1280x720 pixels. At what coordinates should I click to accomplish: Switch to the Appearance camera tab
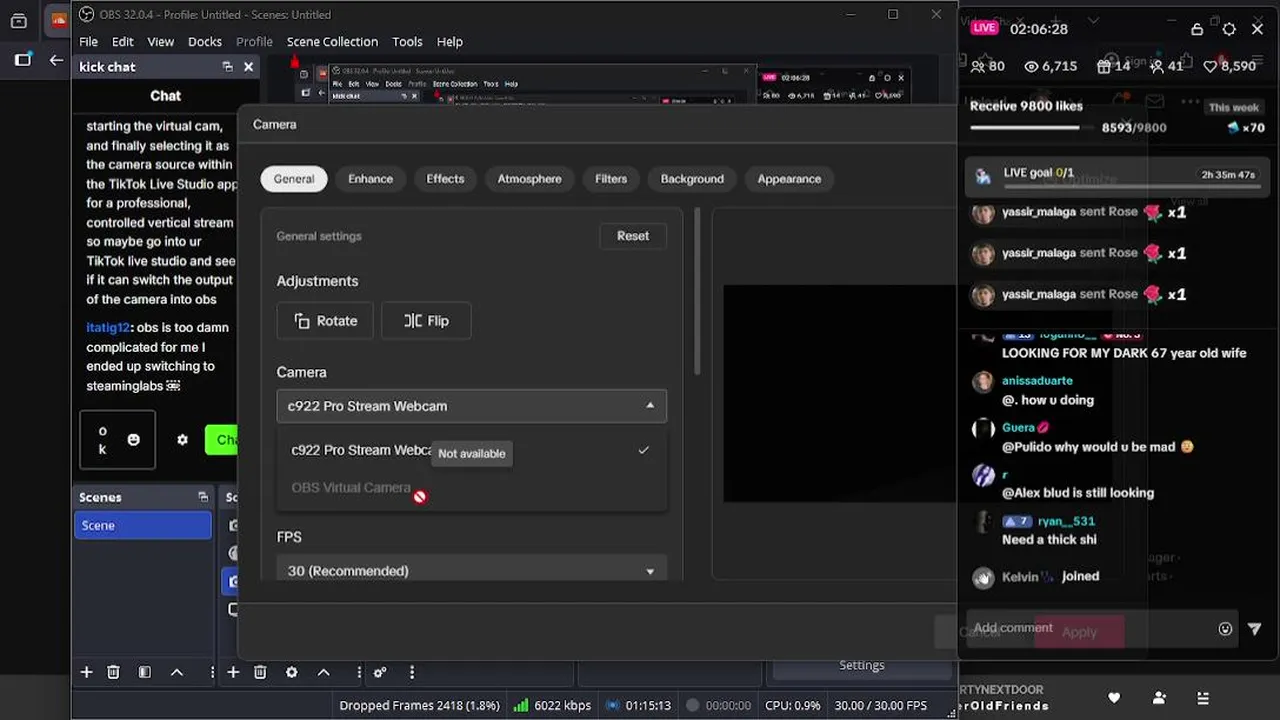[789, 179]
